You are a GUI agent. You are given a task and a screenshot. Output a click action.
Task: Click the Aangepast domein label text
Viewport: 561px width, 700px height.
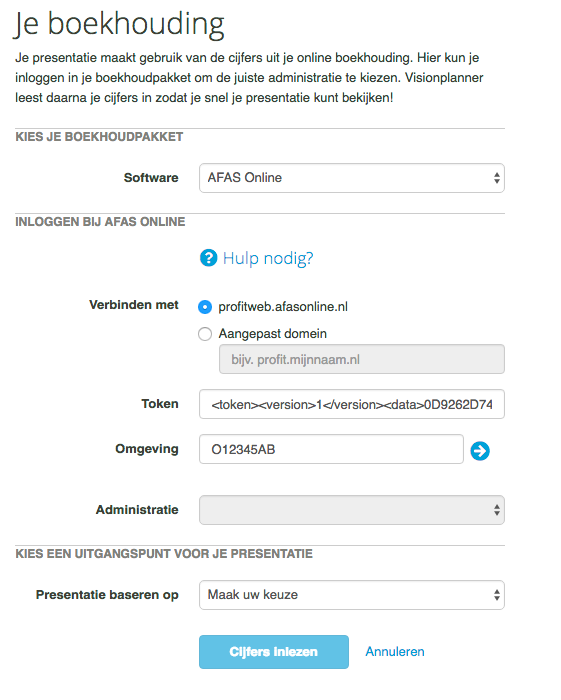pos(272,333)
